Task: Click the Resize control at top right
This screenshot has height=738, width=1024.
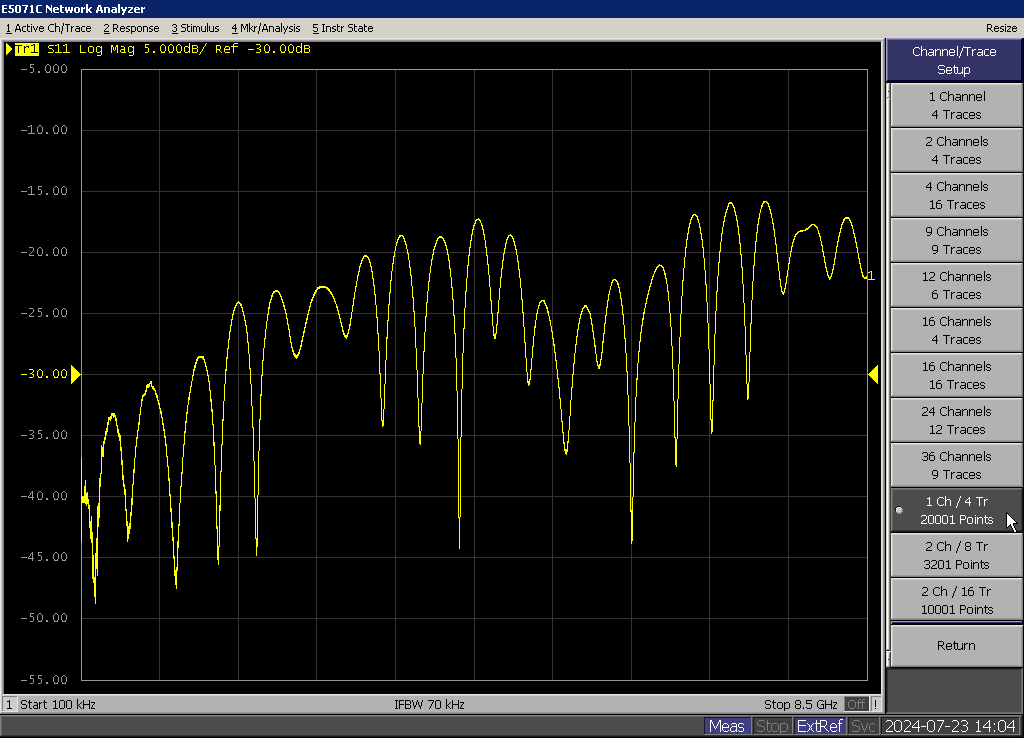Action: (x=1001, y=28)
